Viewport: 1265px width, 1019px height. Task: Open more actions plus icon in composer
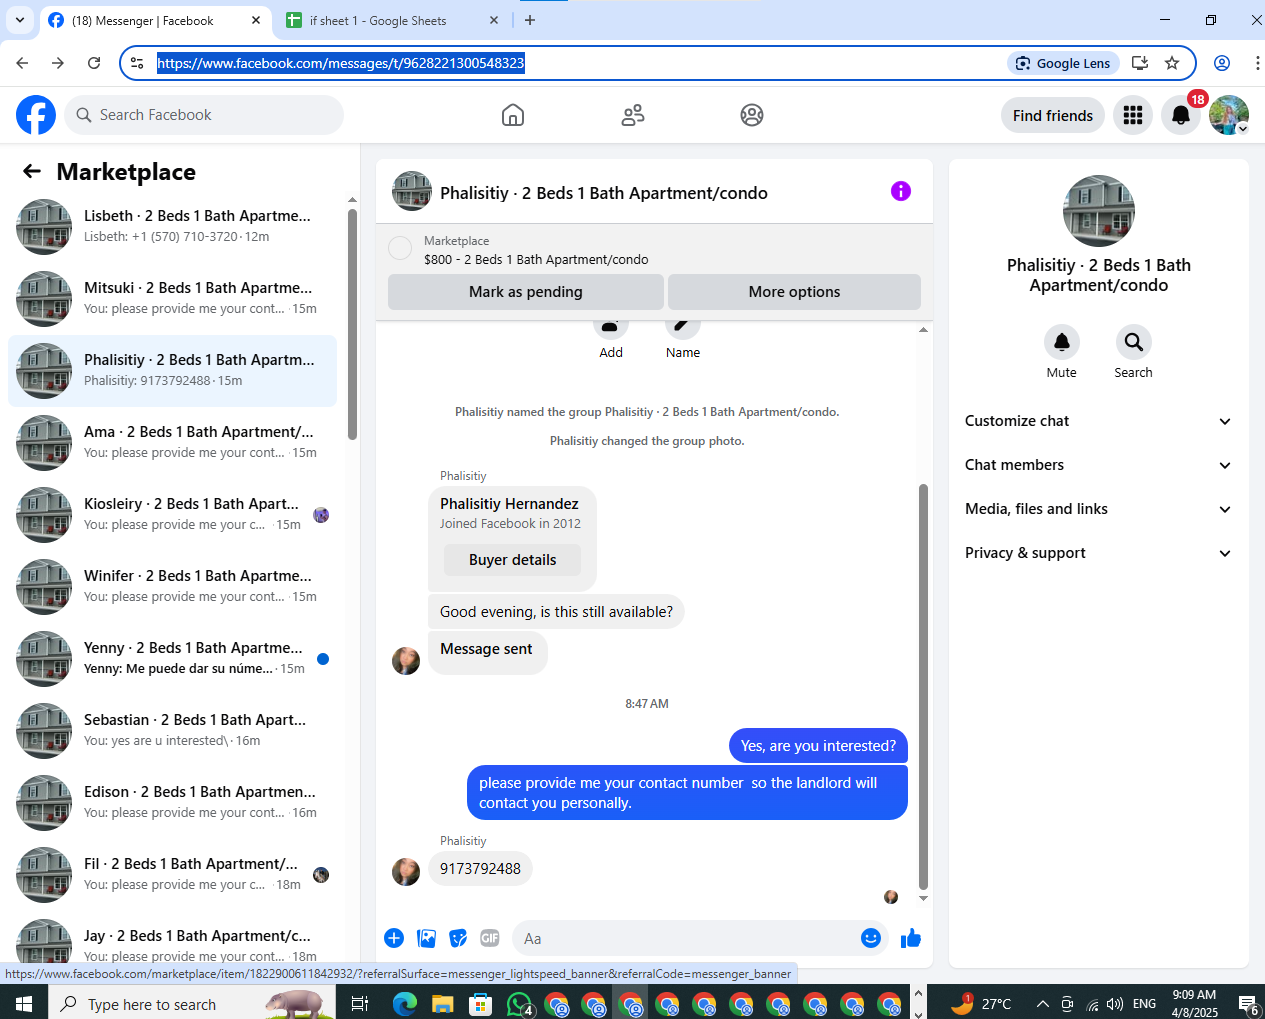(394, 938)
